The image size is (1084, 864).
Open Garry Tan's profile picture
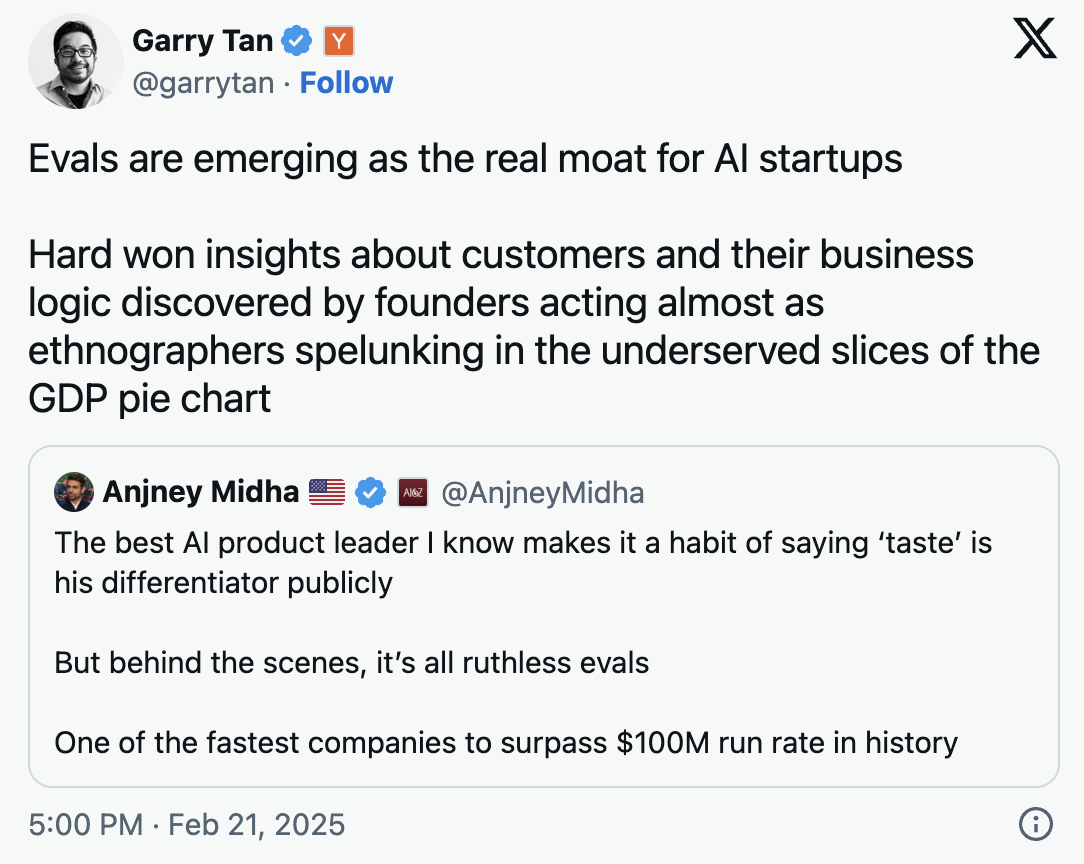[75, 60]
